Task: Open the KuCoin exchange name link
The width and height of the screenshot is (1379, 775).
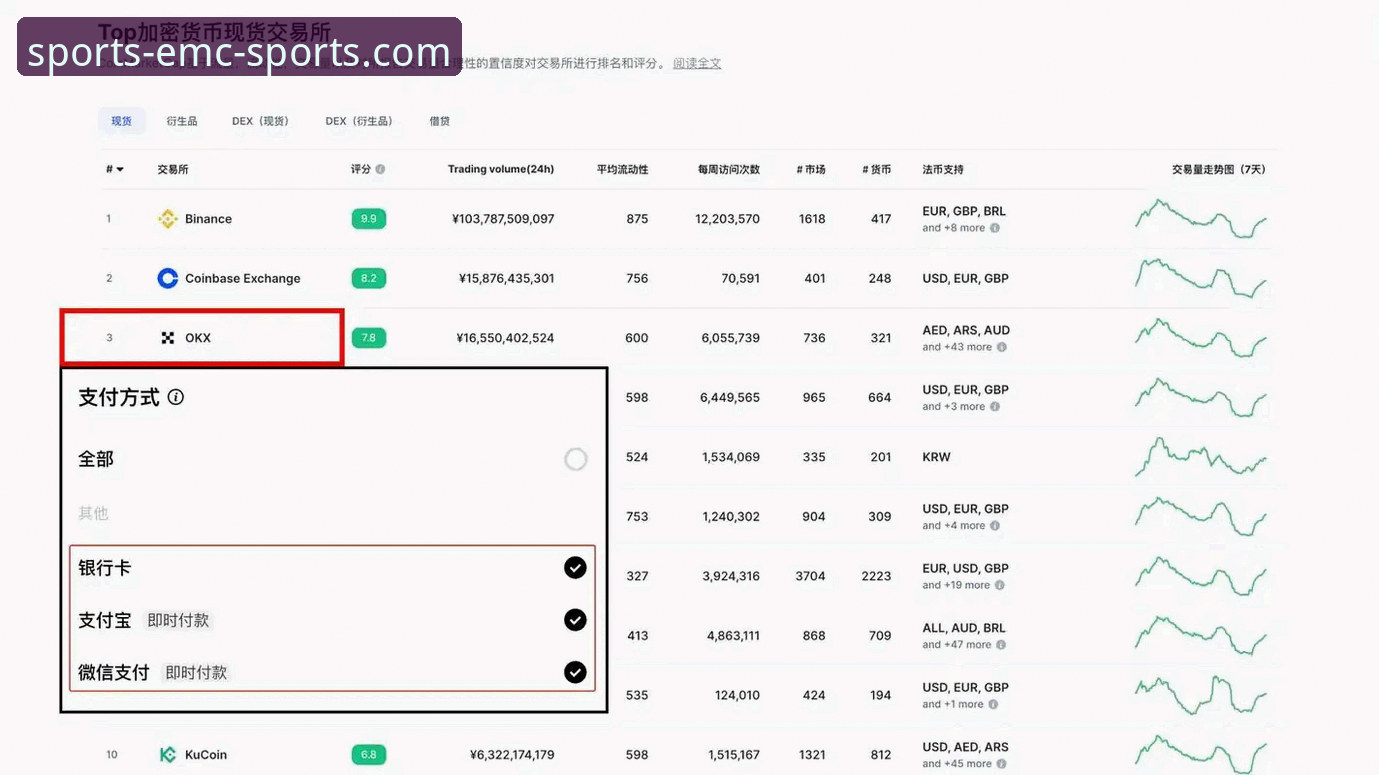Action: [x=206, y=755]
